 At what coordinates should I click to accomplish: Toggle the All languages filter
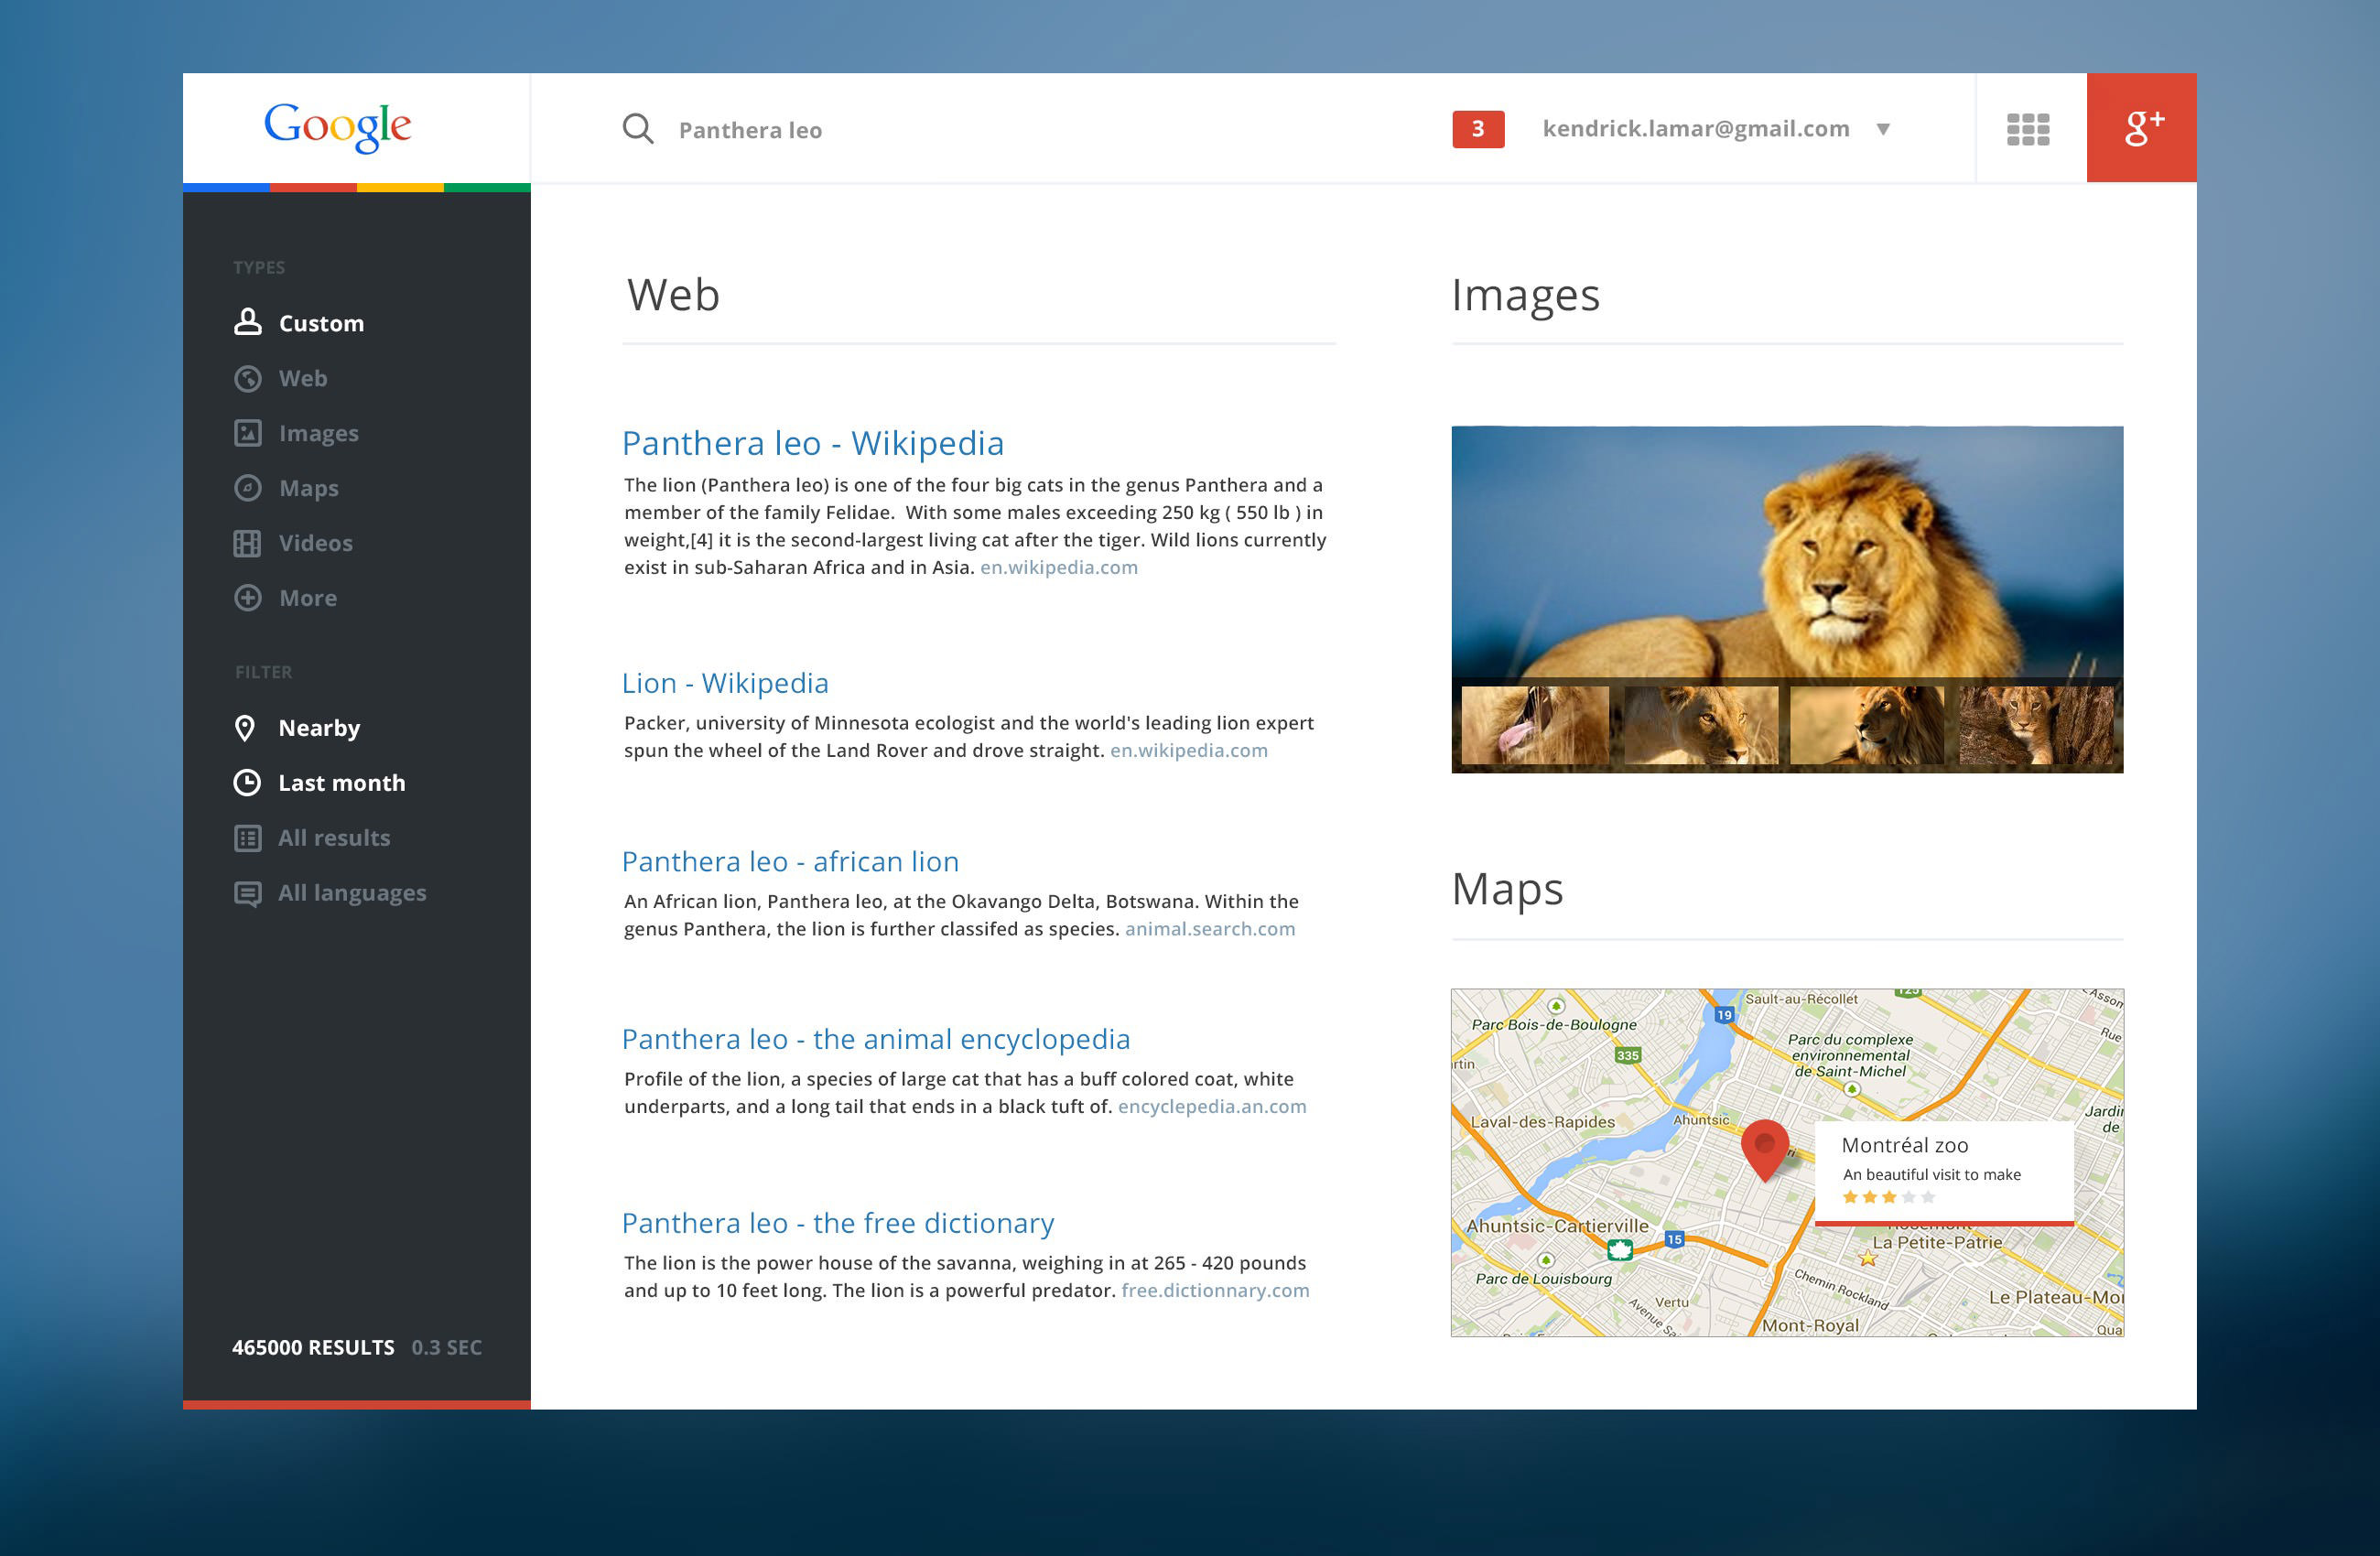tap(330, 893)
